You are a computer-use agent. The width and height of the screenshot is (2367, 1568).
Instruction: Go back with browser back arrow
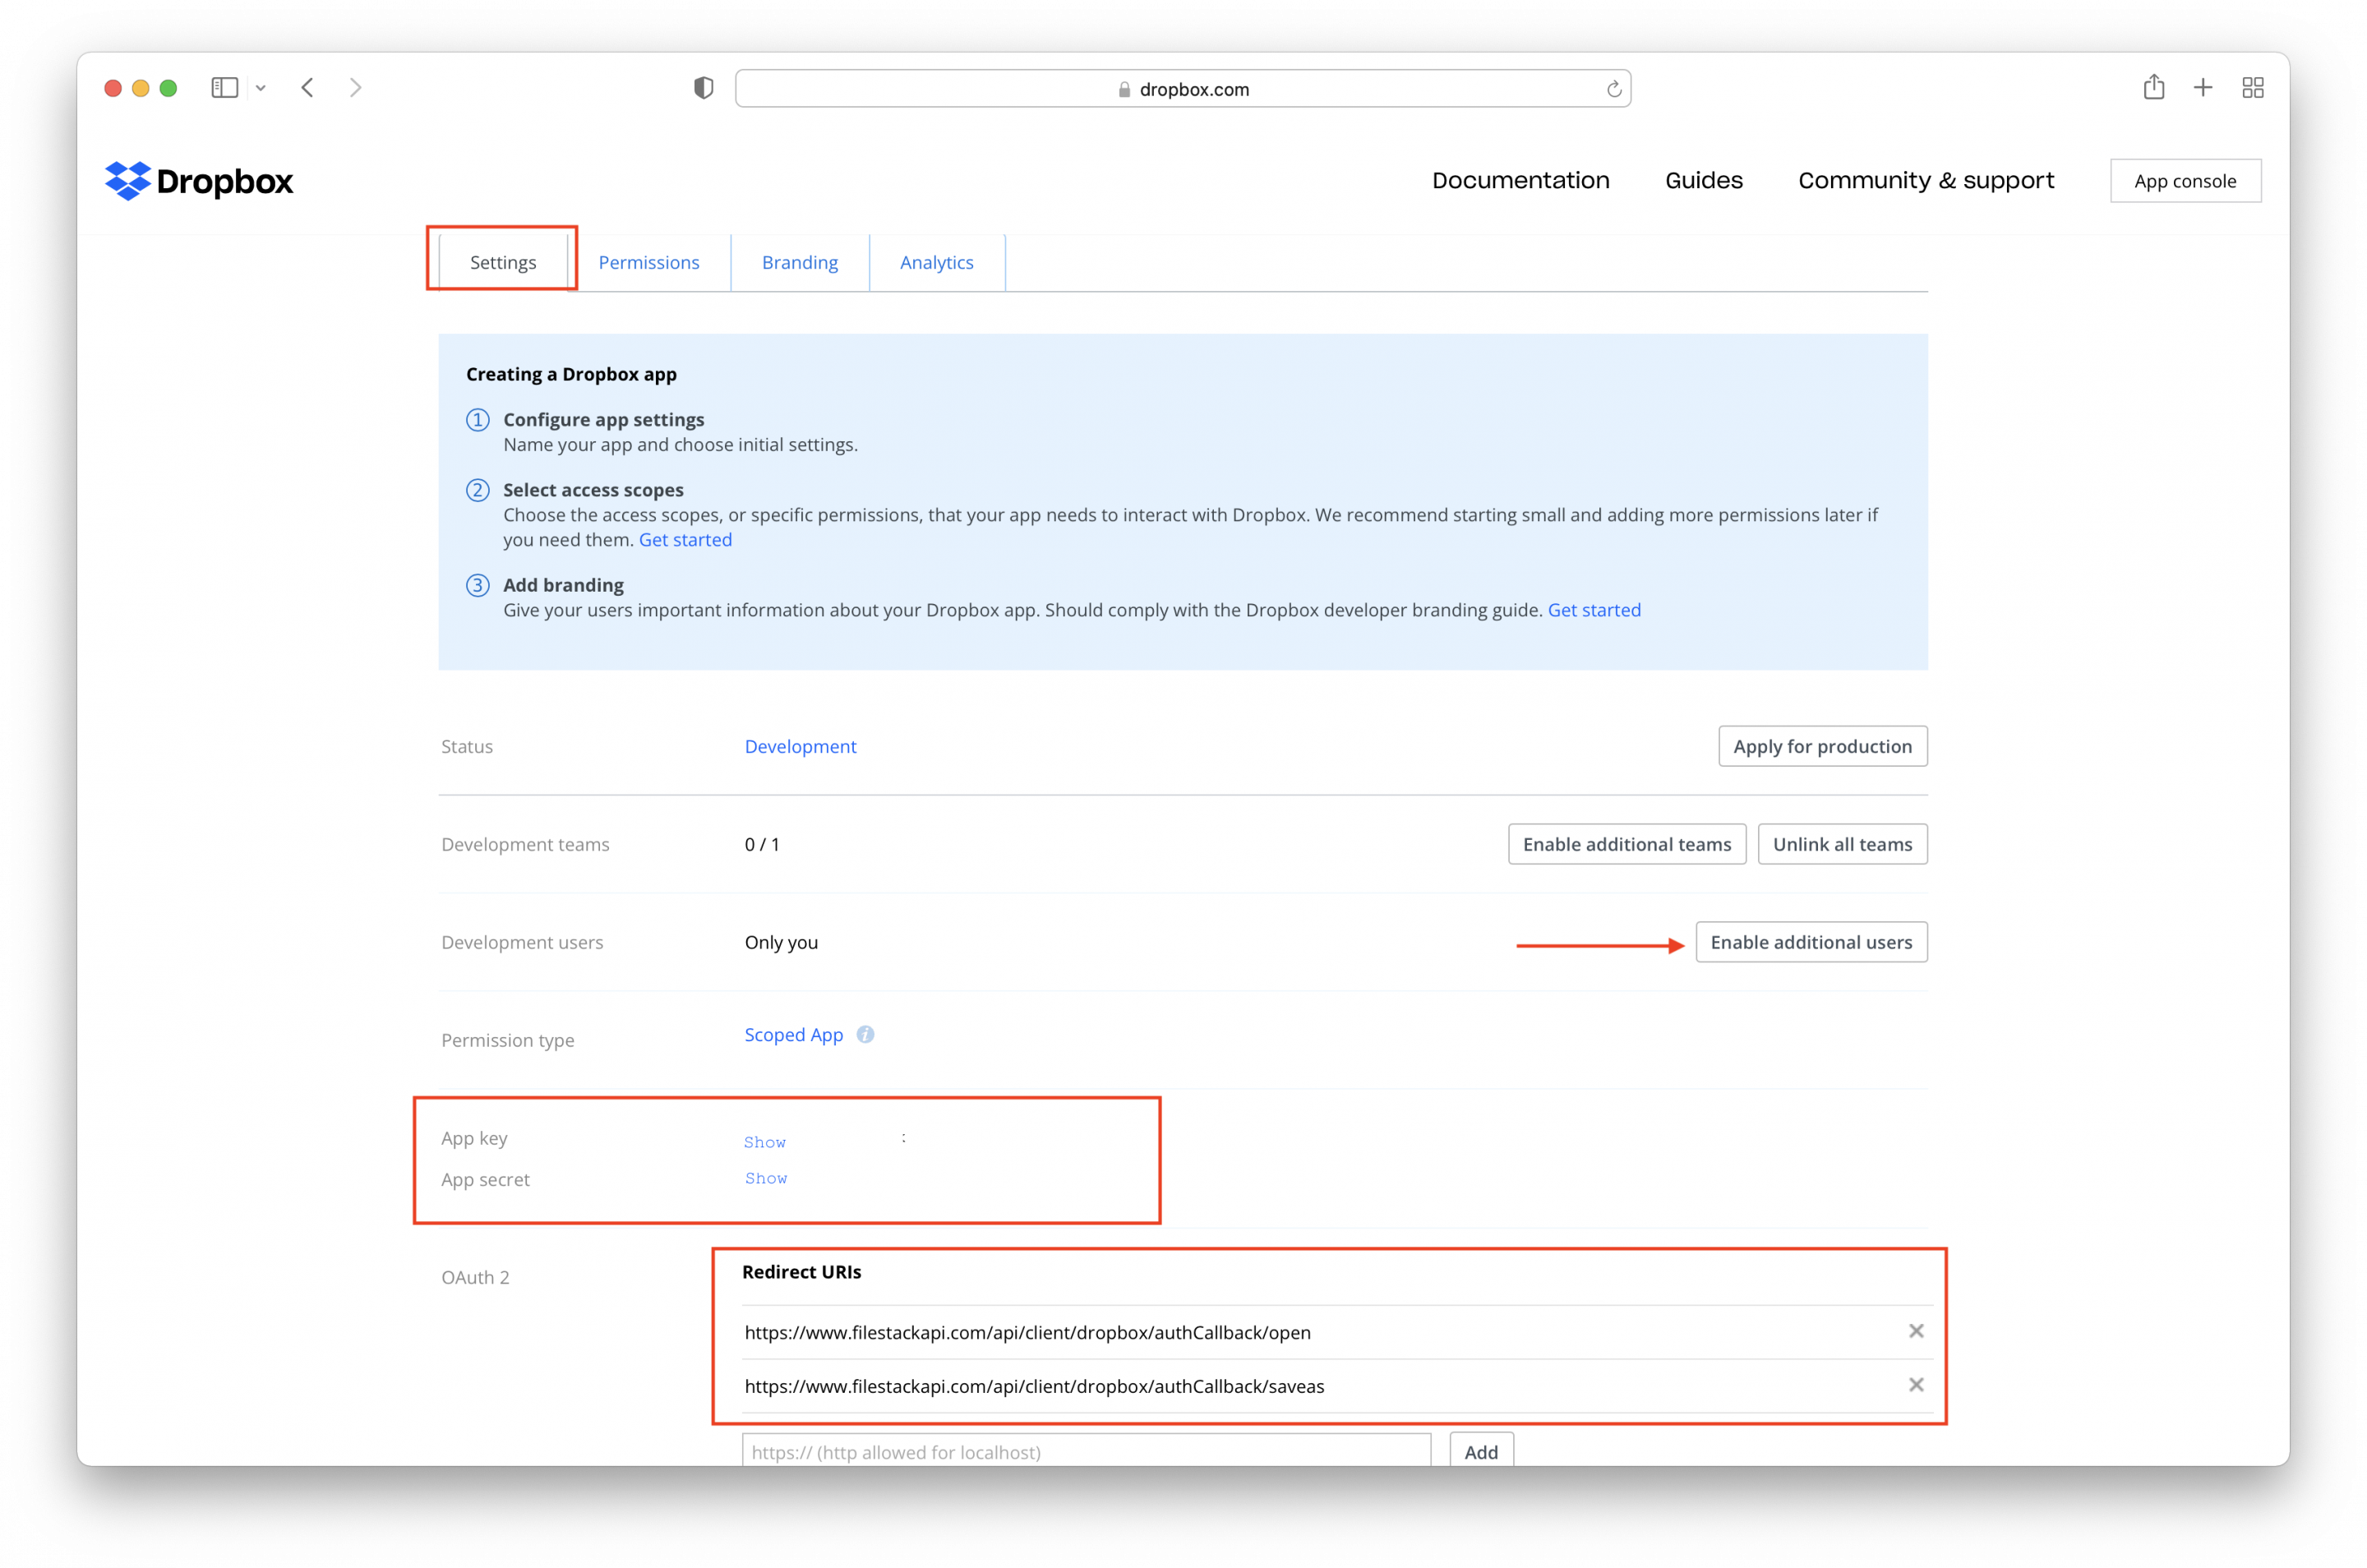click(308, 88)
